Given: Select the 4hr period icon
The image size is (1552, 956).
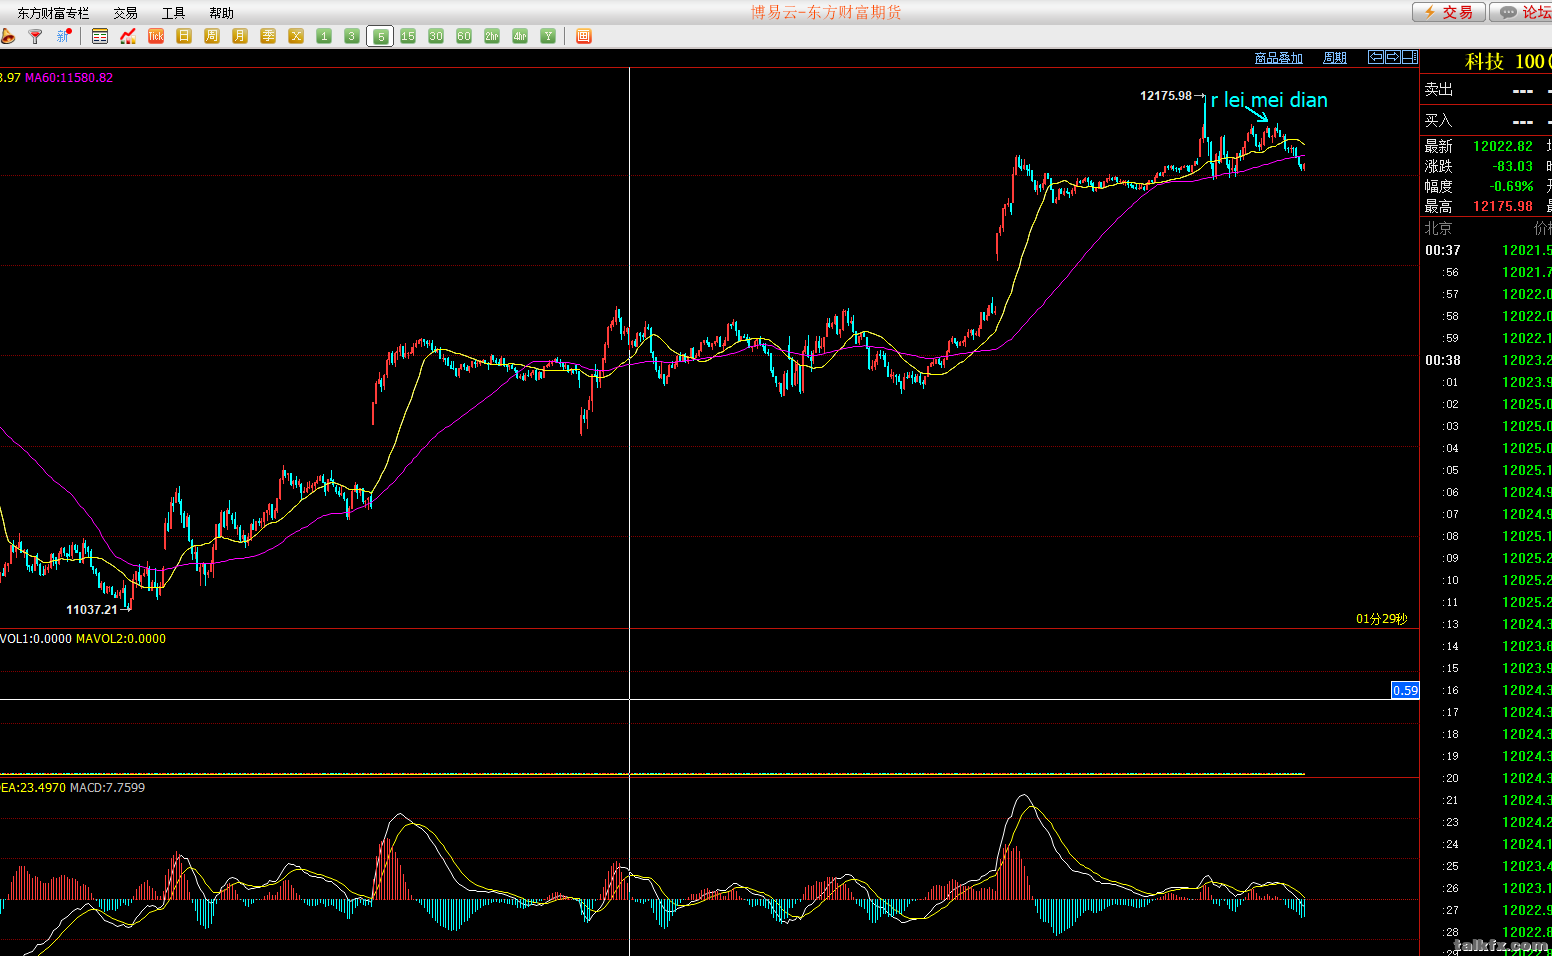Looking at the screenshot, I should 520,36.
